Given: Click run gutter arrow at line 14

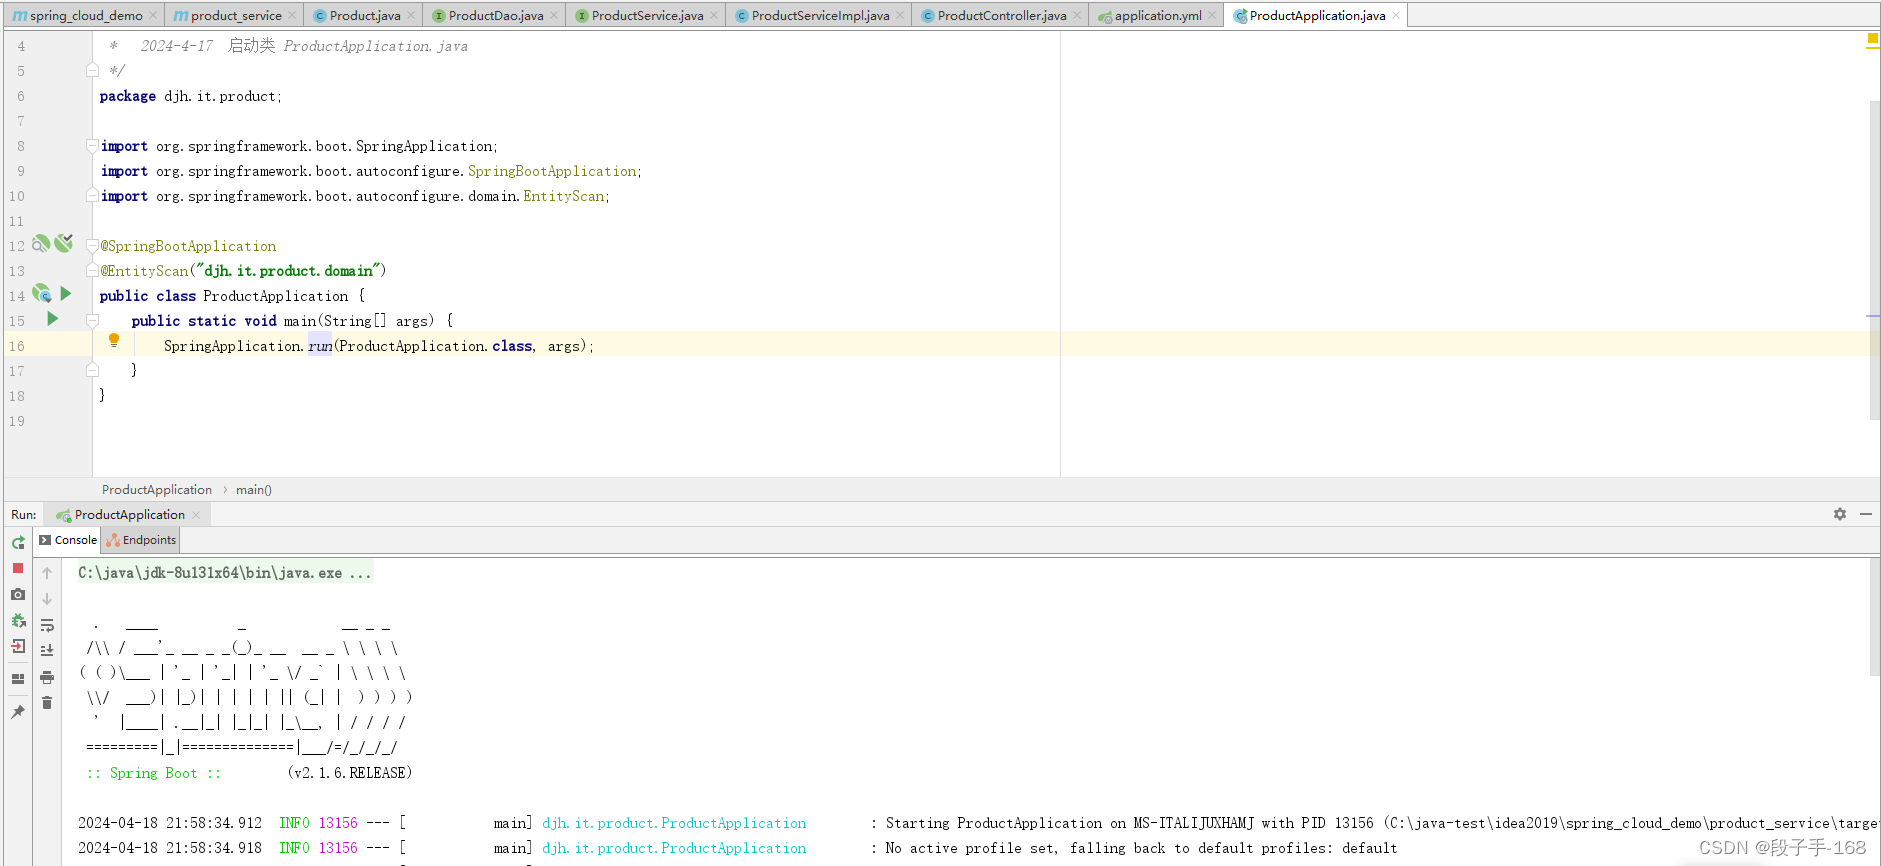Looking at the screenshot, I should coord(66,294).
